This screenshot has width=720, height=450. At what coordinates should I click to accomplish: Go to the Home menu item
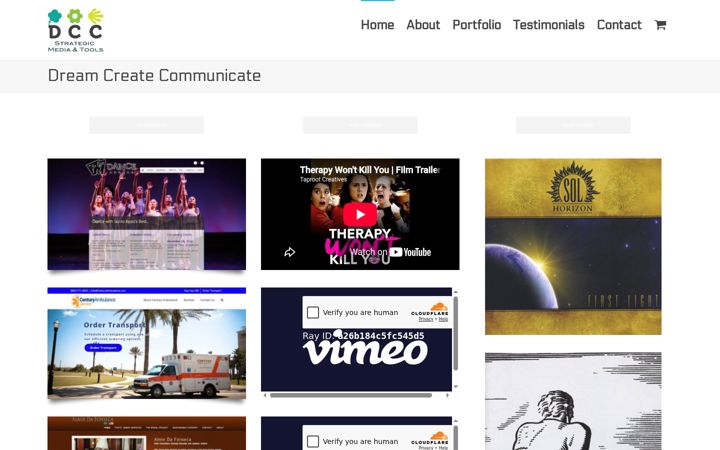point(377,25)
